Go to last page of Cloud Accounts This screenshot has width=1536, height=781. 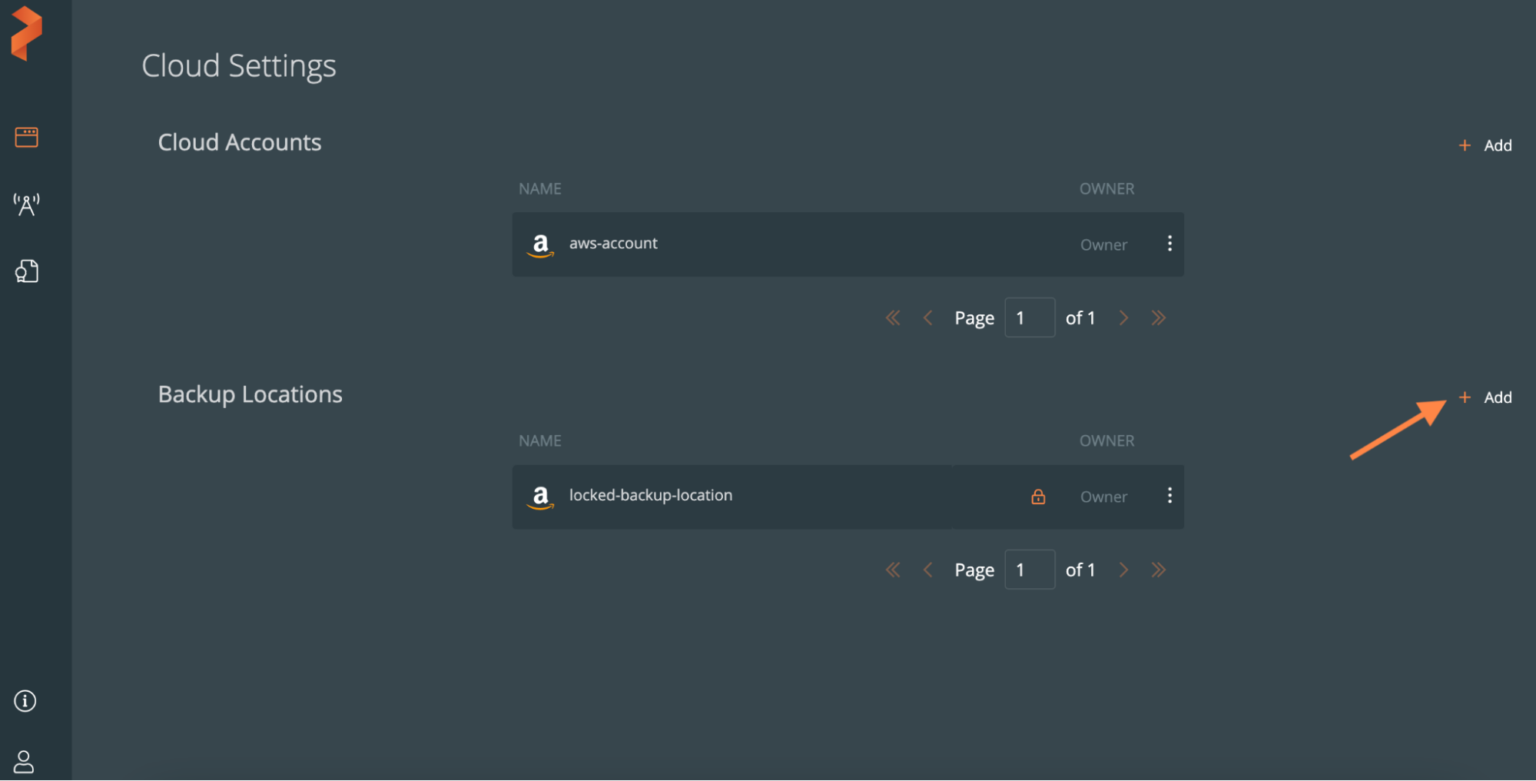1158,318
